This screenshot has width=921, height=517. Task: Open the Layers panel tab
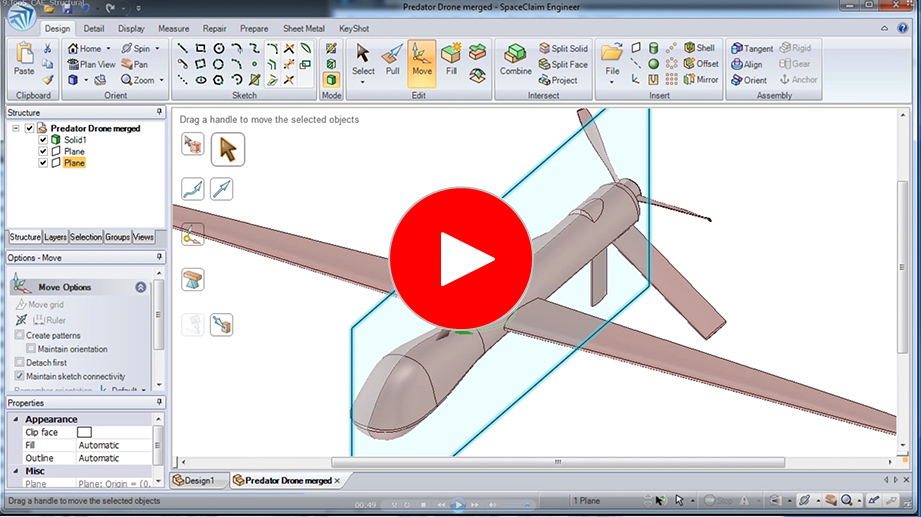pos(55,237)
